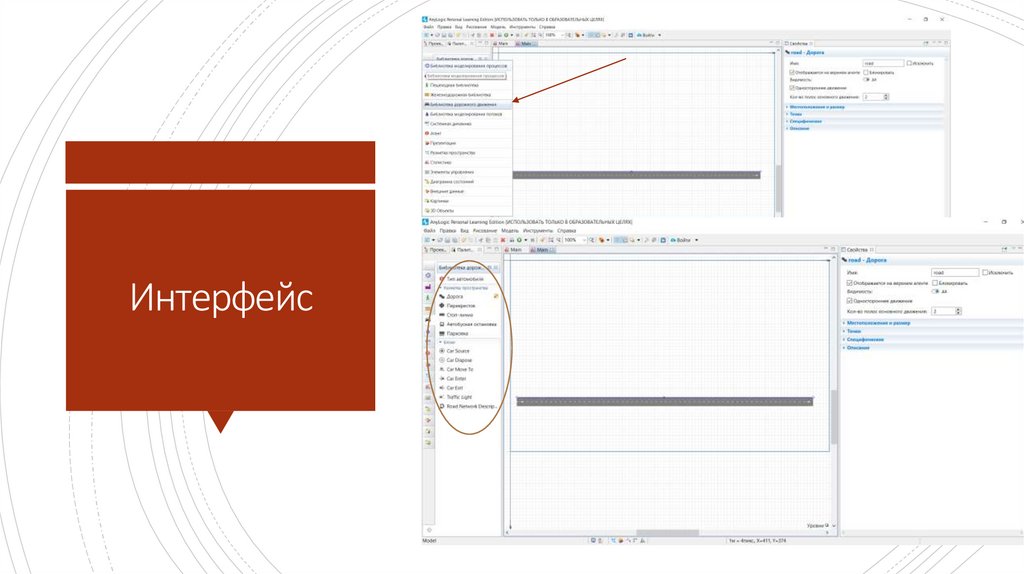Open pedestrian library icon in lower vertical strip
Viewport: 1024px width, 574px height.
(x=428, y=298)
